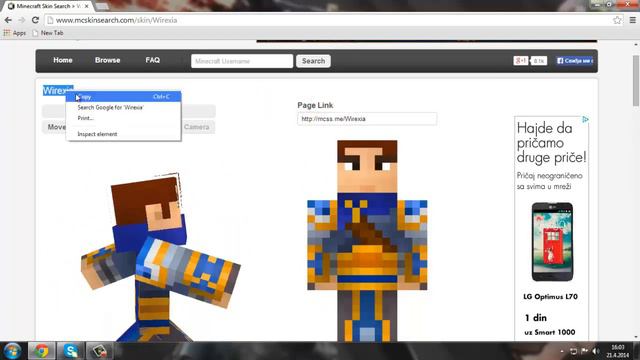Open the FAQ nav link
Viewport: 640px width, 360px height.
tap(153, 60)
